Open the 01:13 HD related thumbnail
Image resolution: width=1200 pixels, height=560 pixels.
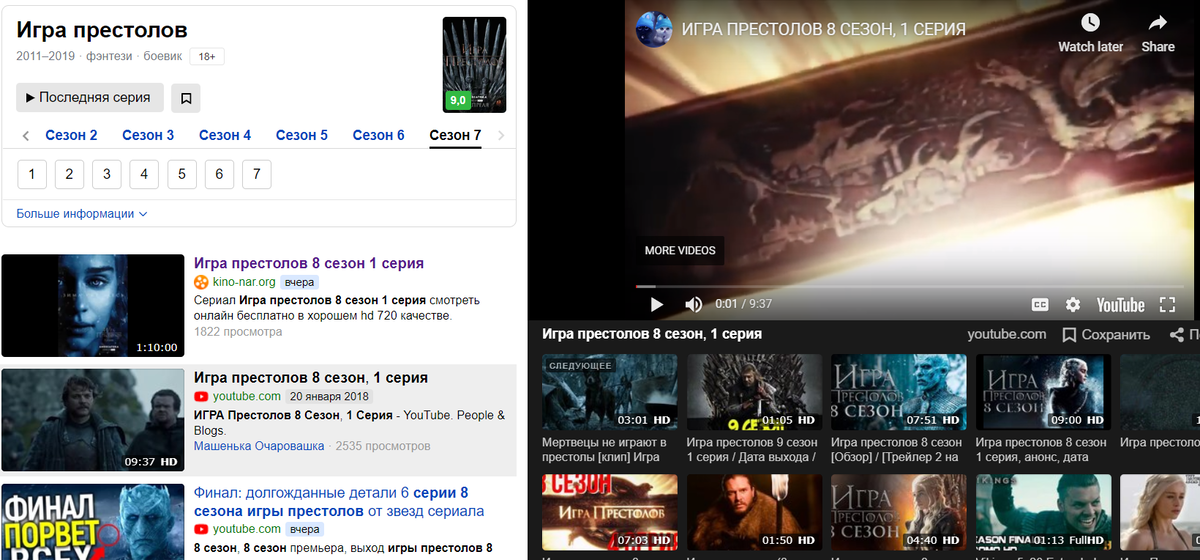(x=1043, y=512)
